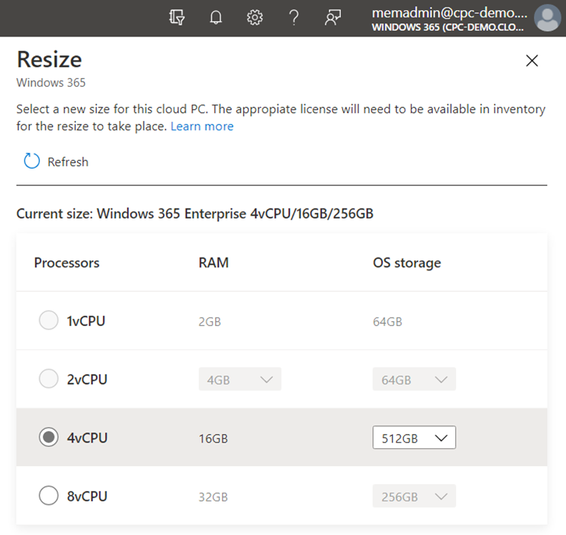This screenshot has width=566, height=535.
Task: Follow the Learn more link
Action: pos(202,126)
